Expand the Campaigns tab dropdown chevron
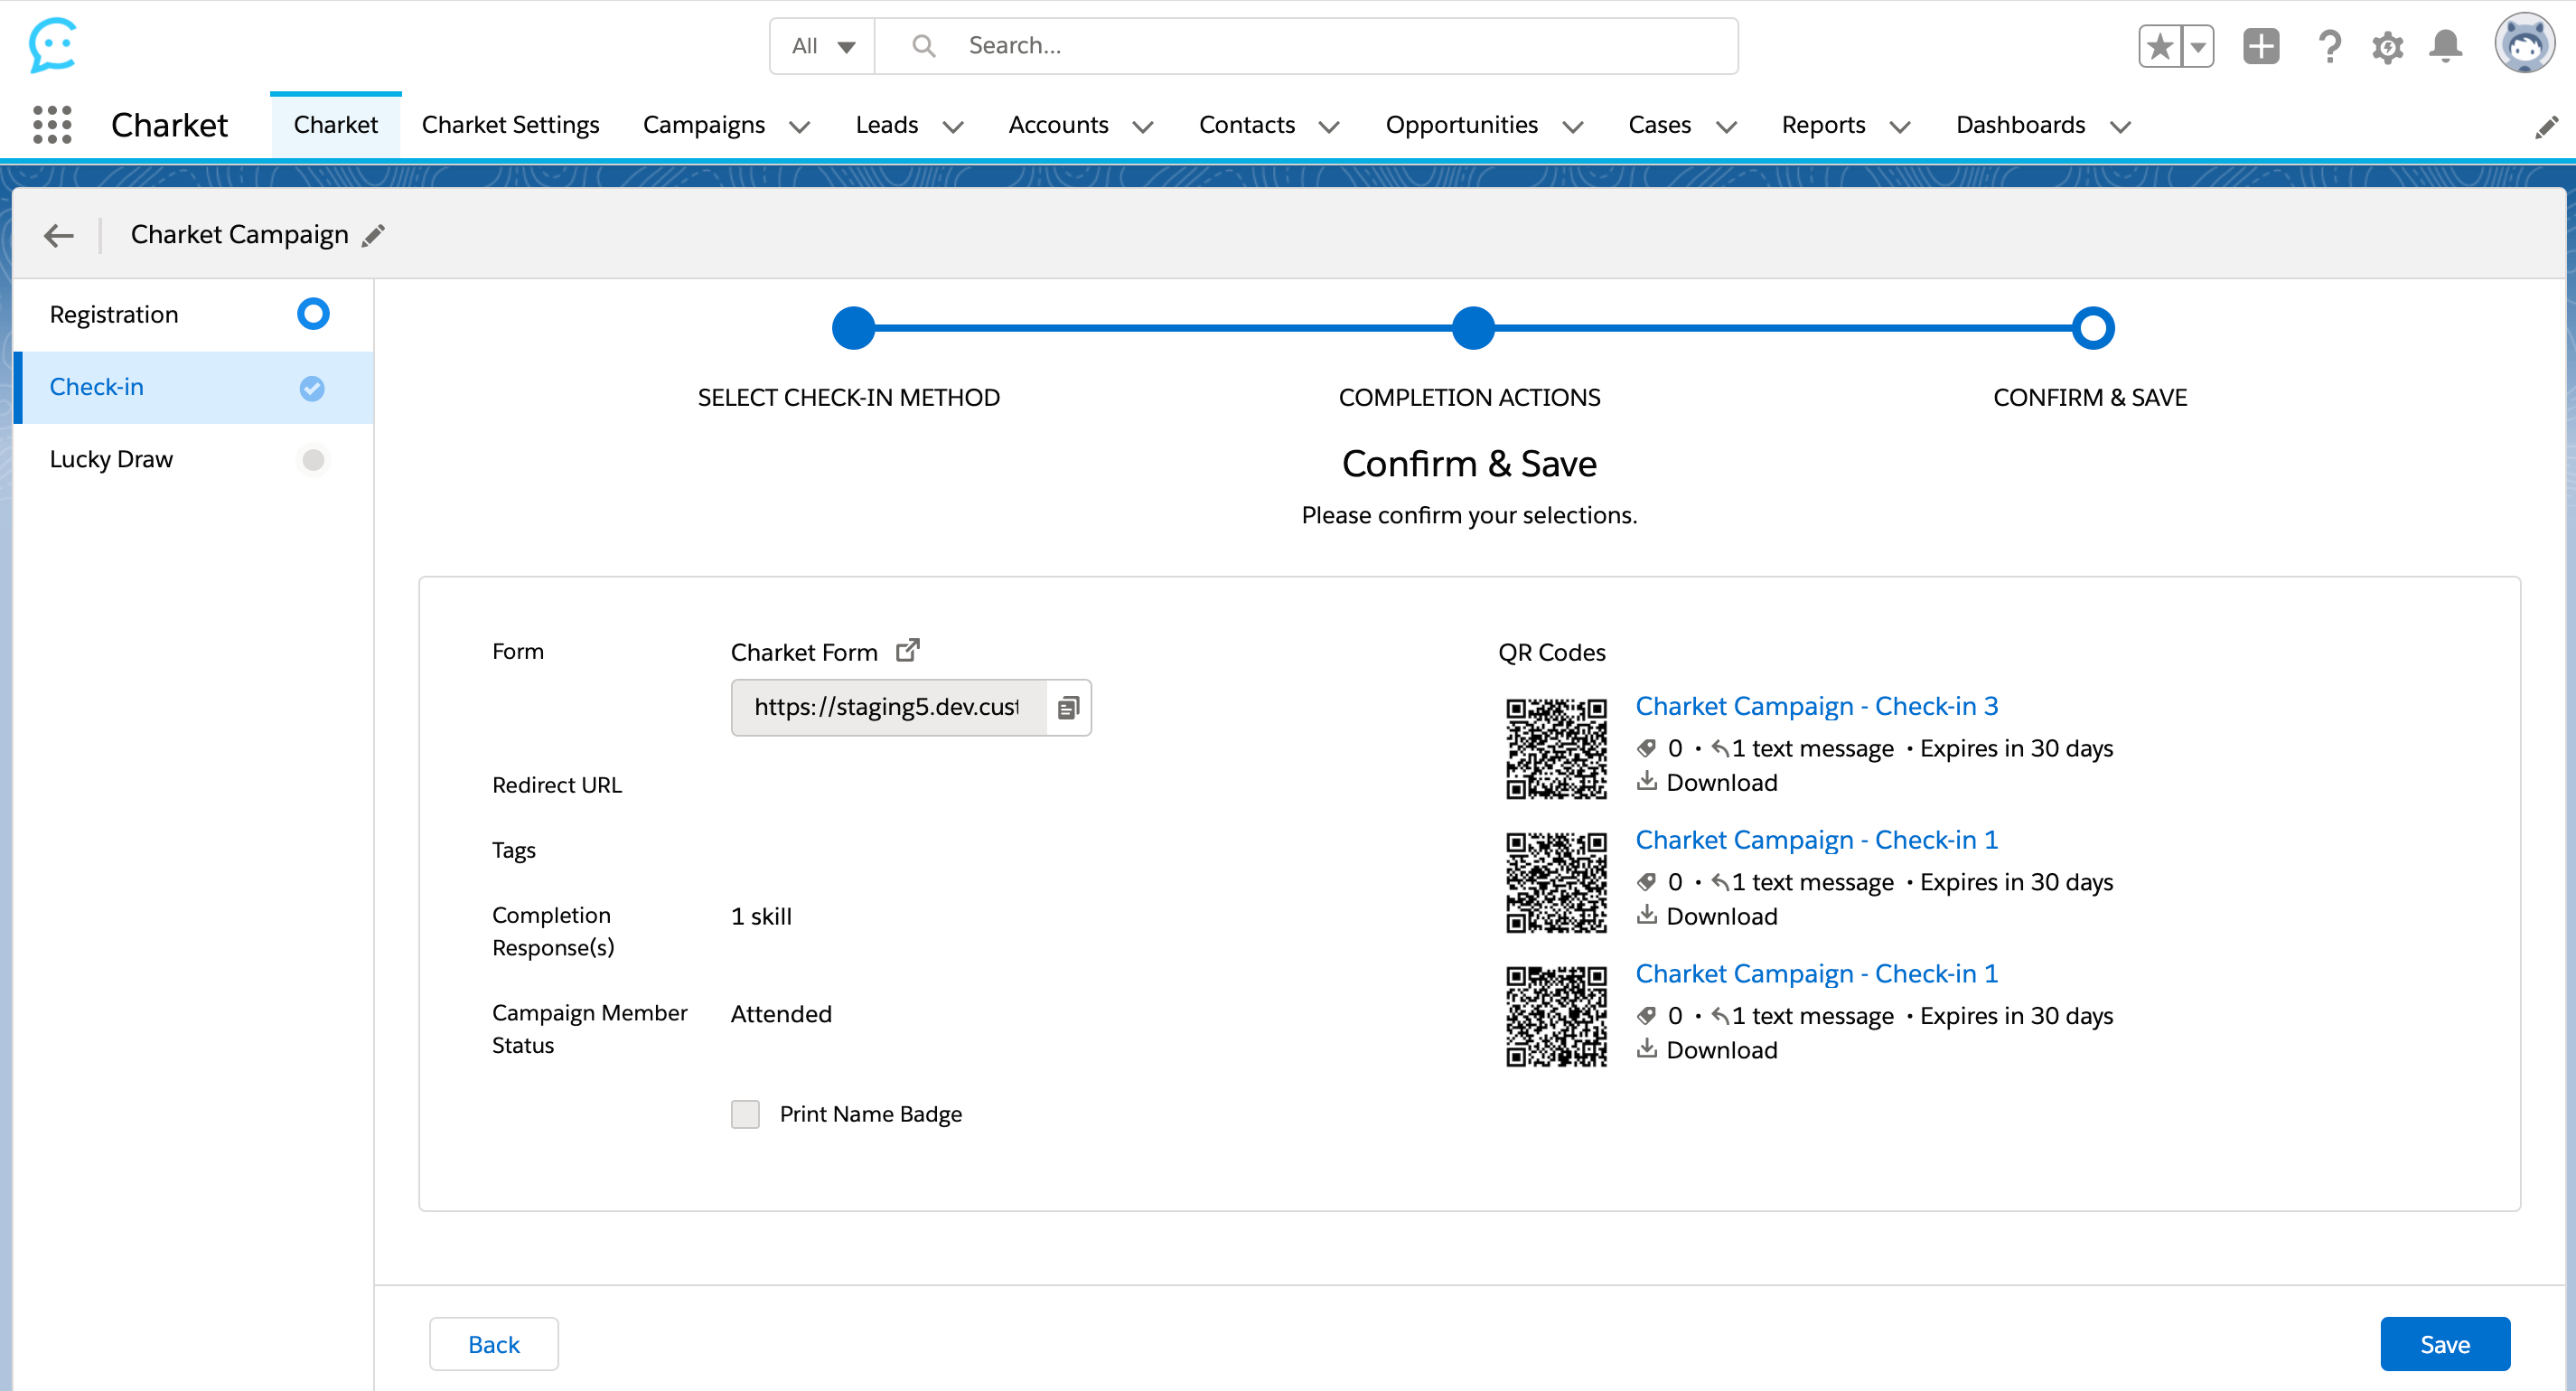This screenshot has height=1391, width=2576. click(x=800, y=127)
